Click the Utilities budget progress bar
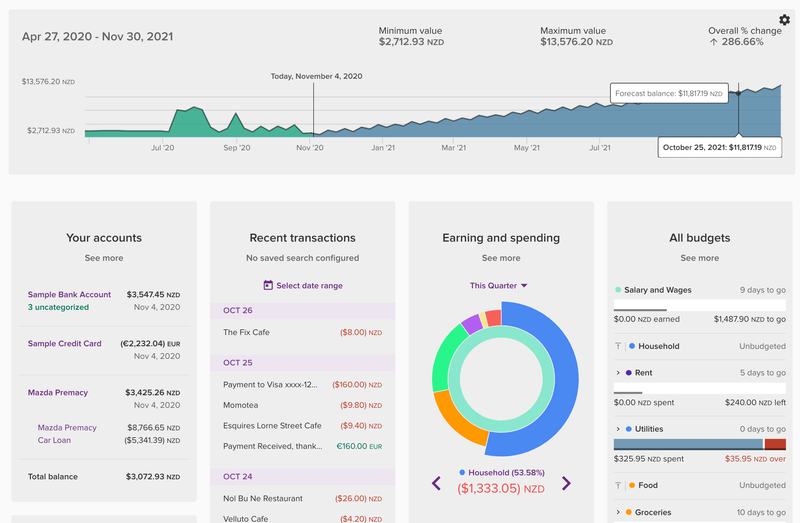Screen dimensions: 800x523 click(688, 444)
